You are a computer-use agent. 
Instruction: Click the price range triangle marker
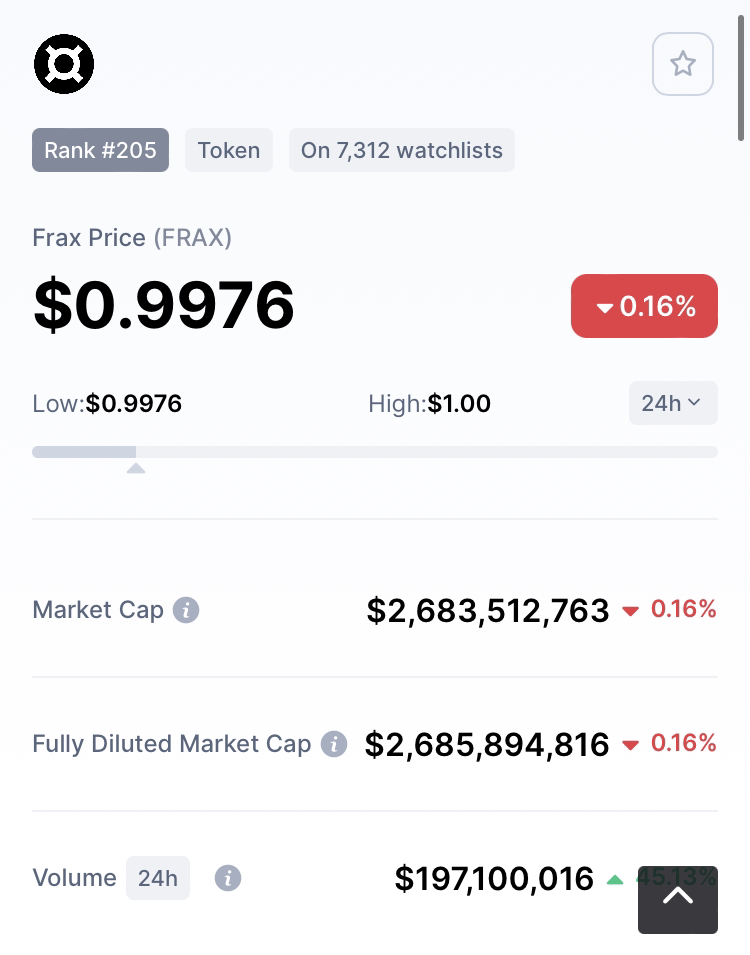point(136,468)
